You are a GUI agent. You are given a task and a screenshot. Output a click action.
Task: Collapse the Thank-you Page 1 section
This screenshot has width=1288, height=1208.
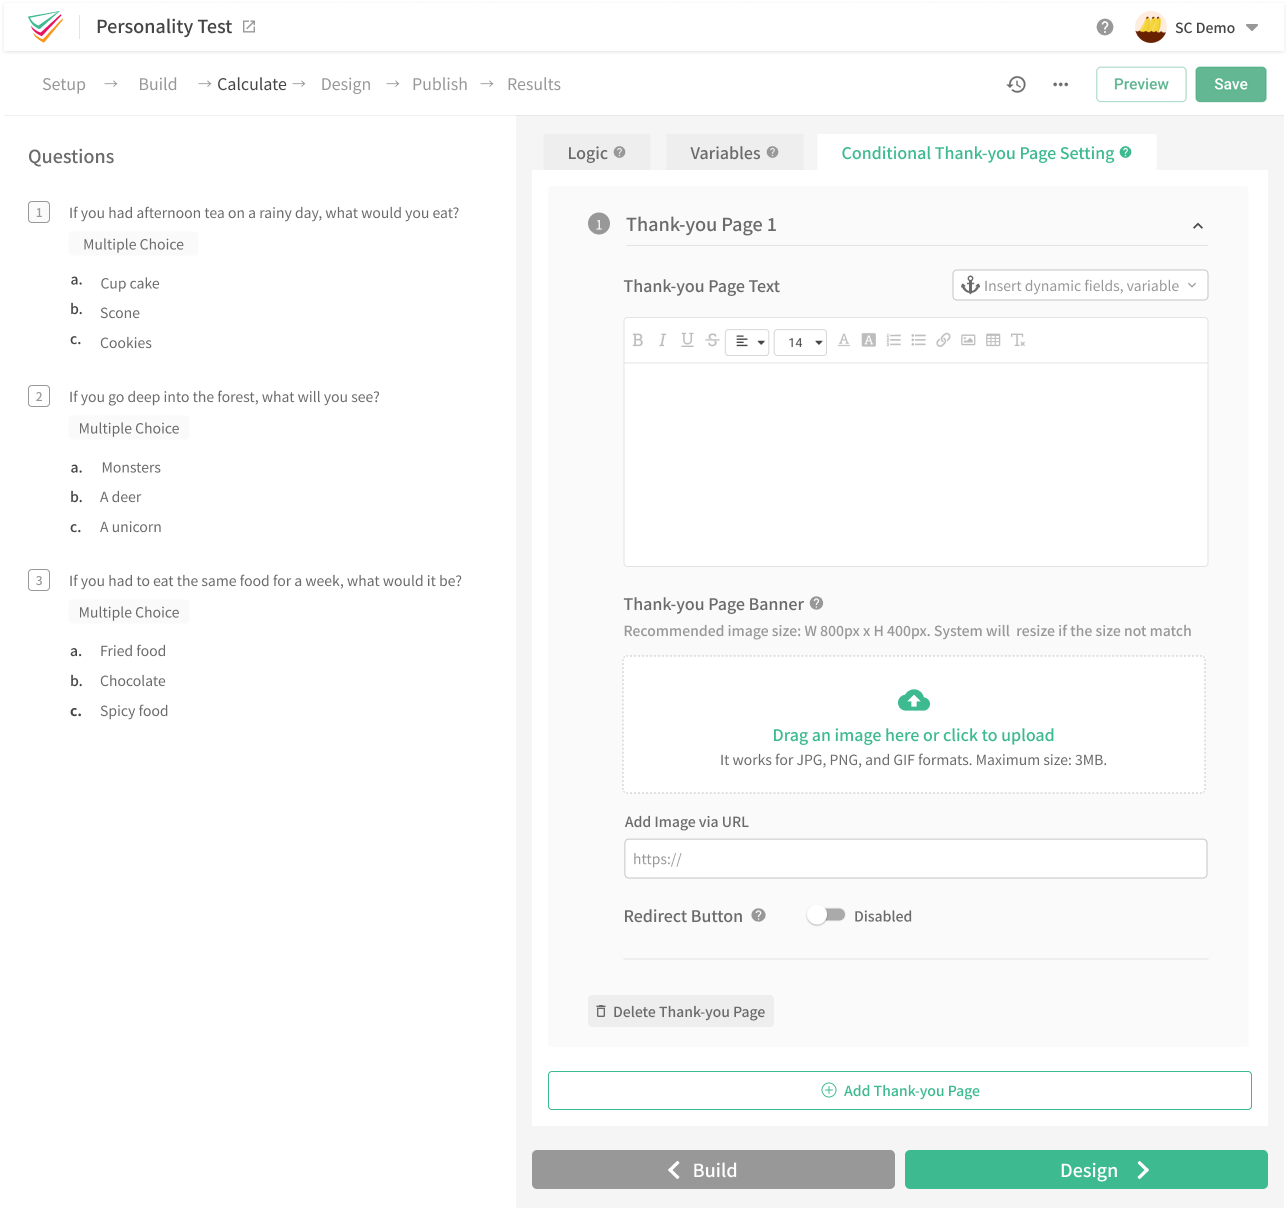pos(1197,226)
